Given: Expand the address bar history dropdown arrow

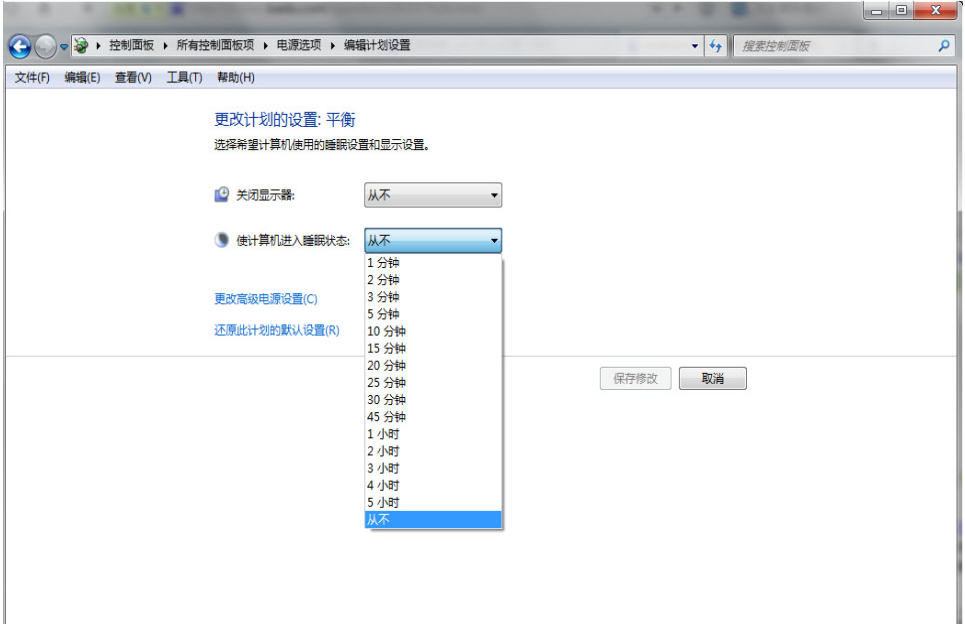Looking at the screenshot, I should pos(695,46).
